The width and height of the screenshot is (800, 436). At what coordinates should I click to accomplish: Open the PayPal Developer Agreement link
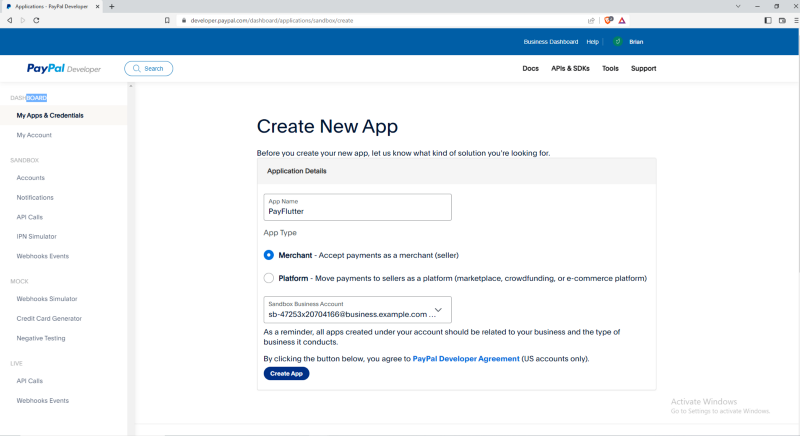coord(466,358)
